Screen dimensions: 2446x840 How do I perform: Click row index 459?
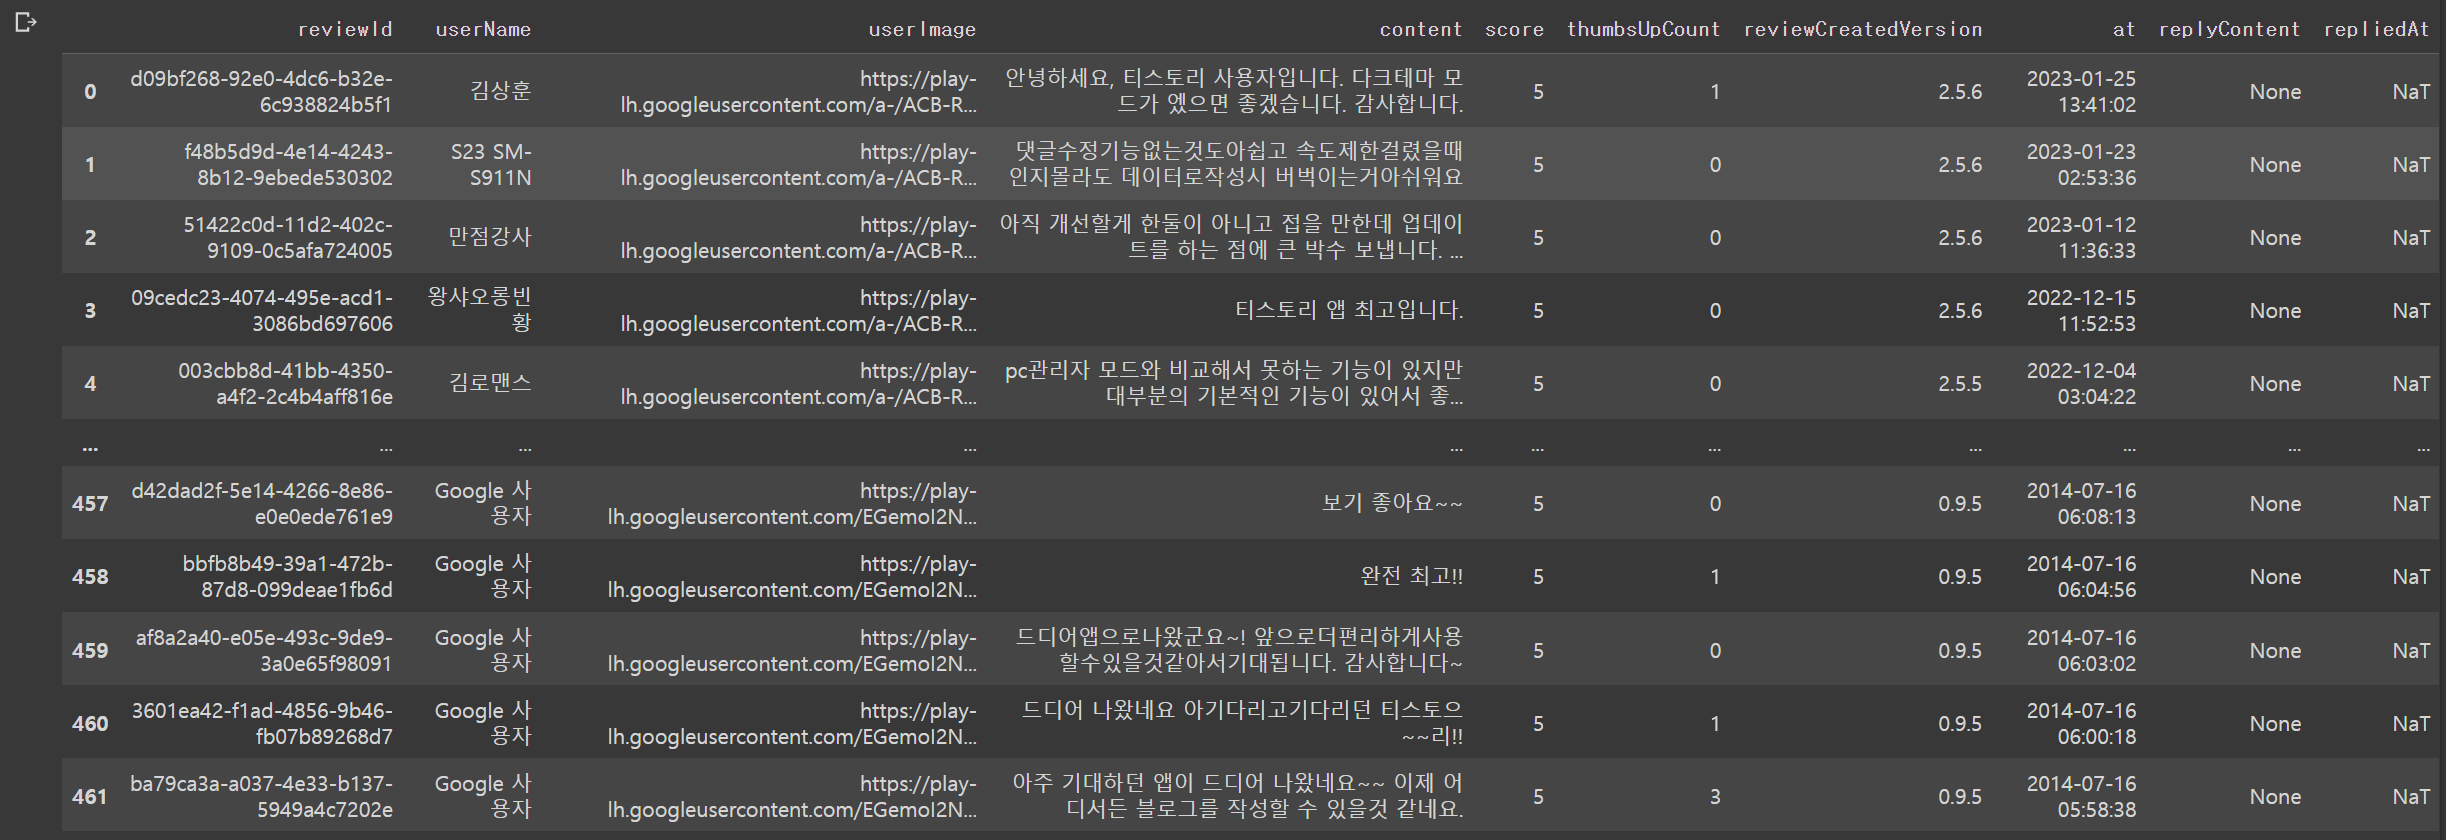[90, 650]
